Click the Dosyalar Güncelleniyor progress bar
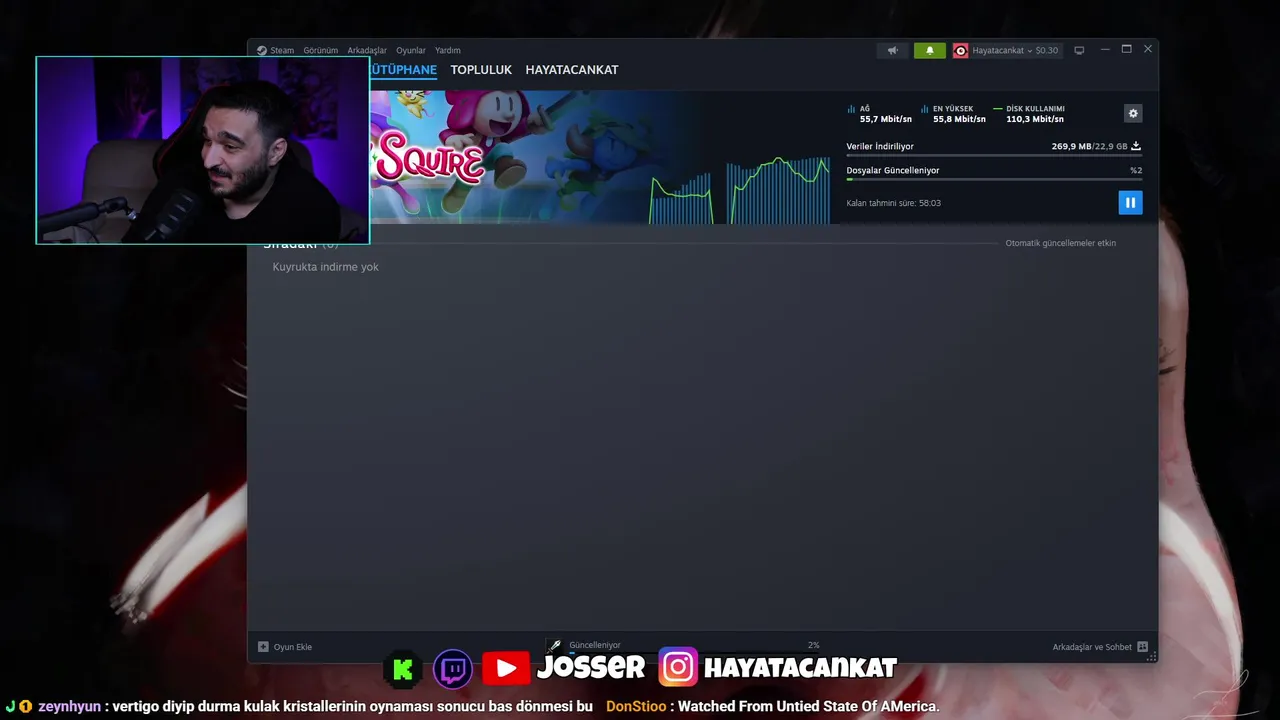Viewport: 1280px width, 720px height. coord(994,179)
